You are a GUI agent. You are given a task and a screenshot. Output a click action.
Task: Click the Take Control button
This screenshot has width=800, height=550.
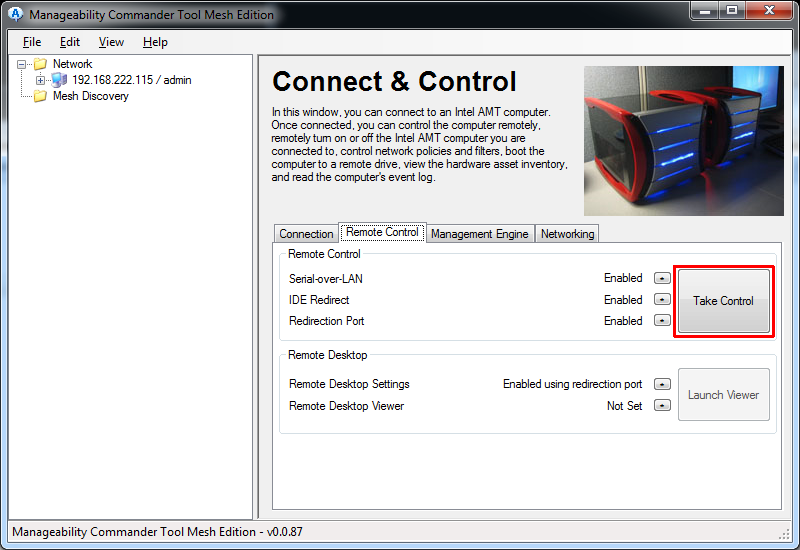tap(723, 301)
